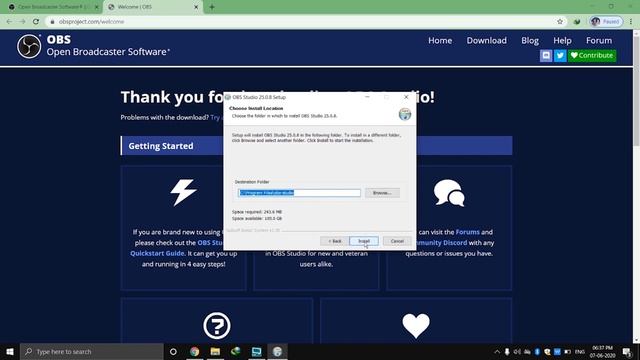
Task: Click the green Contribute button
Action: pos(592,56)
